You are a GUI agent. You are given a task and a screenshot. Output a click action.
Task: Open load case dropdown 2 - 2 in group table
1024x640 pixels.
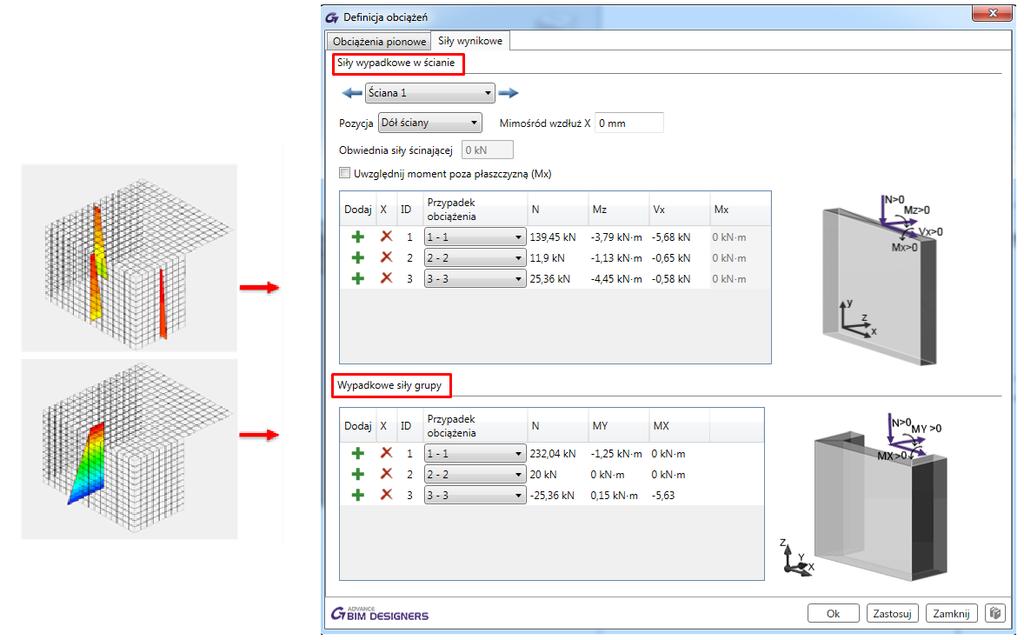click(475, 474)
